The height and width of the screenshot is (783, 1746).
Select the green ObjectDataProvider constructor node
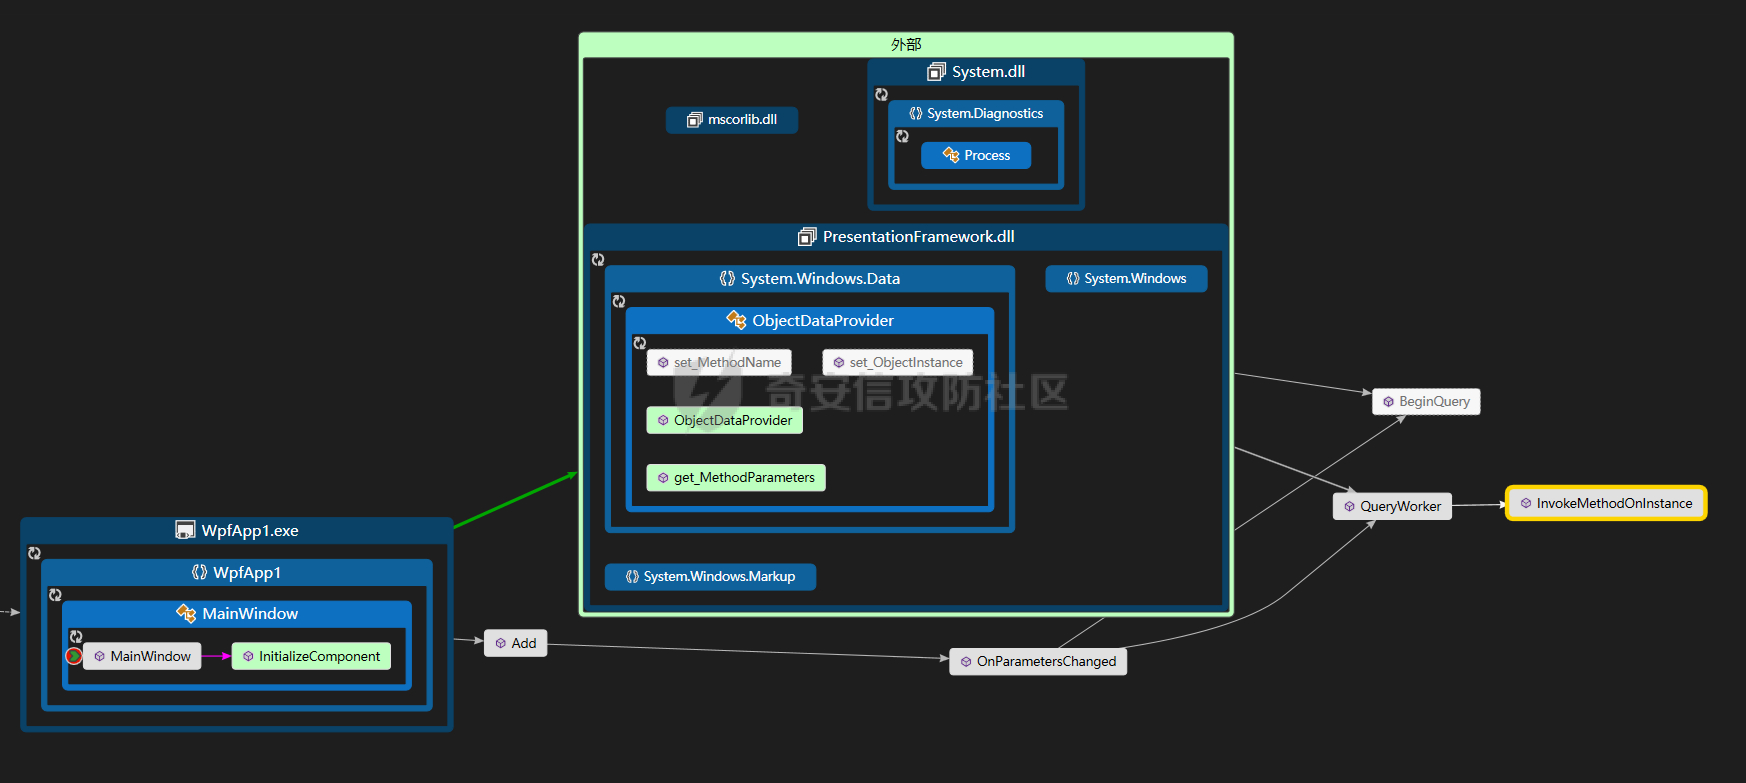click(725, 421)
